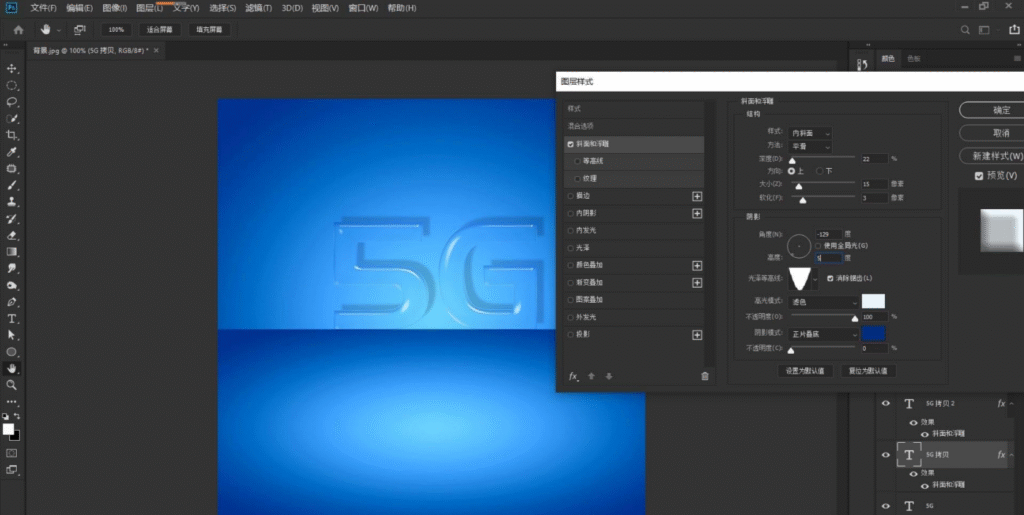Enable the Contour (等高线) checkbox

click(577, 161)
